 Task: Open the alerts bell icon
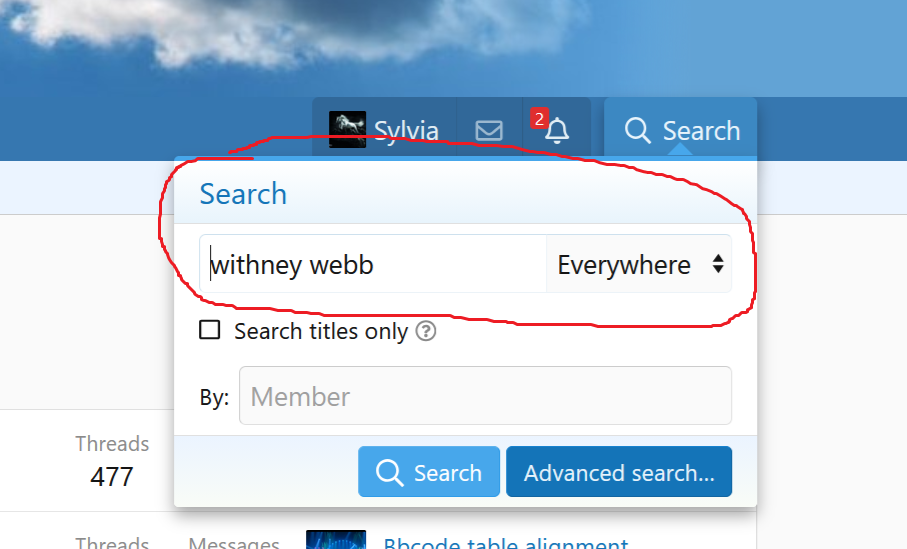coord(557,131)
